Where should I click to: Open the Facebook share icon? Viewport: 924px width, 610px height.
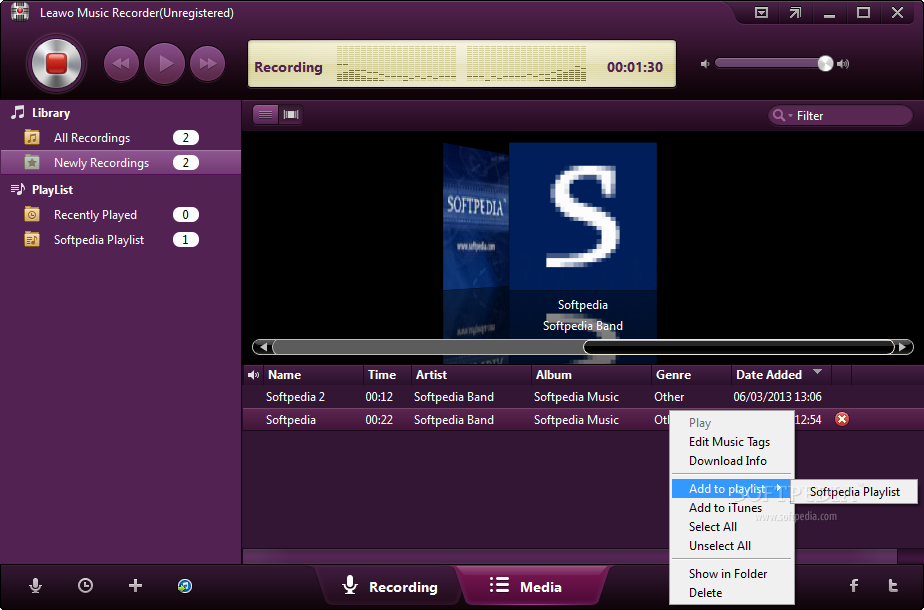(854, 585)
